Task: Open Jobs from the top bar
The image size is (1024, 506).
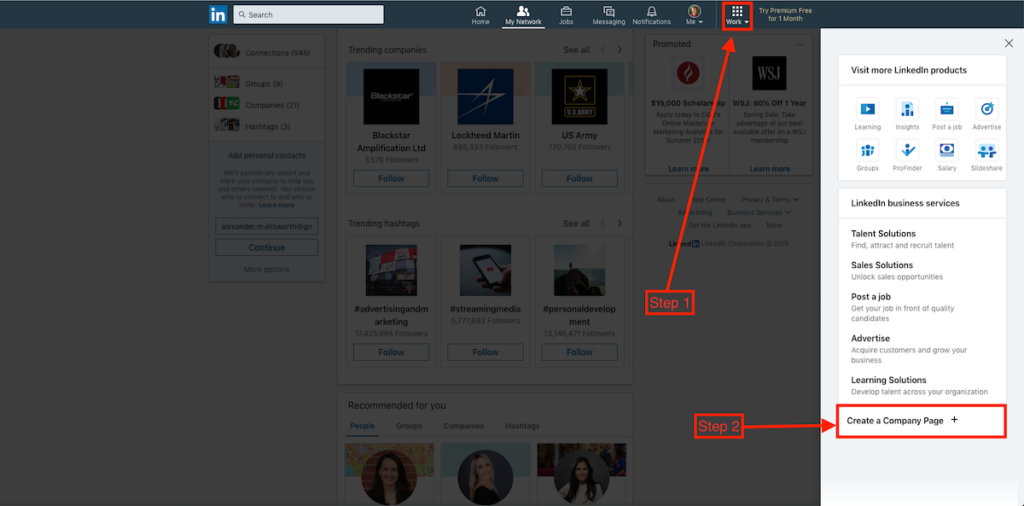Action: 566,16
